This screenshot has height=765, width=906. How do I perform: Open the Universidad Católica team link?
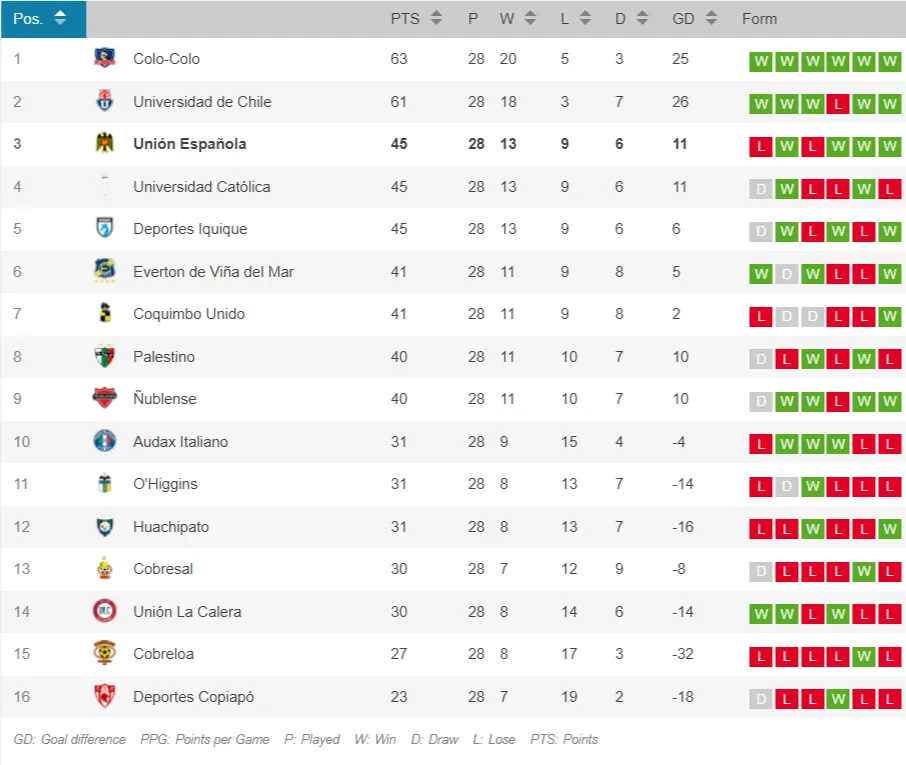201,187
